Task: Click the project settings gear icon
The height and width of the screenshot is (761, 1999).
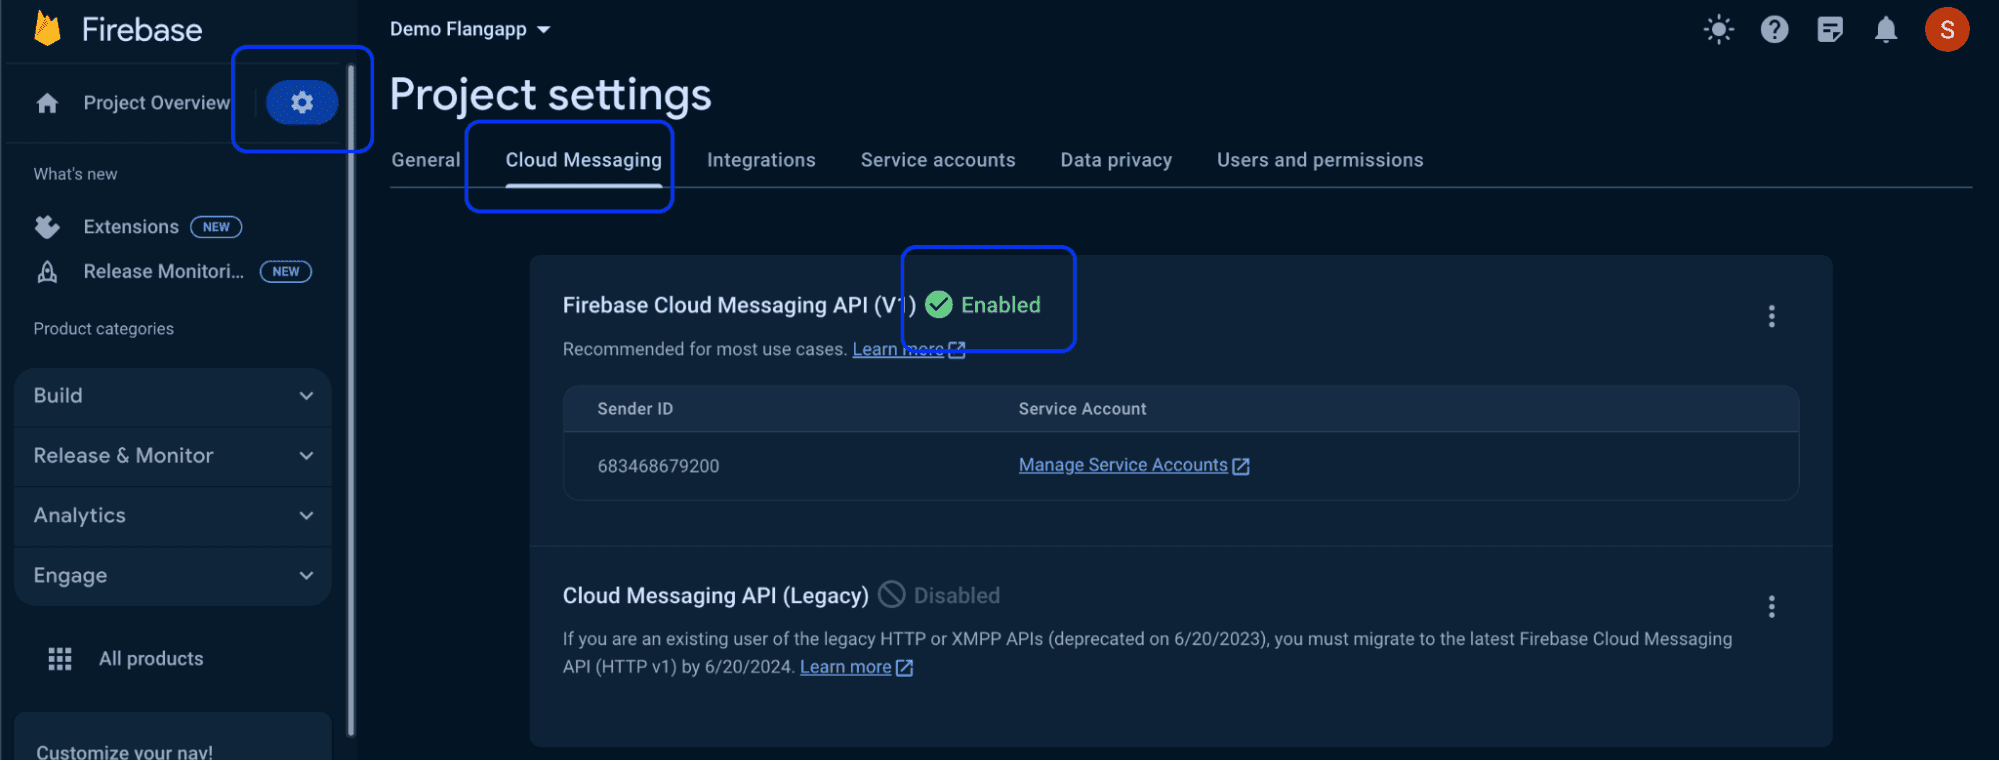Action: pyautogui.click(x=302, y=102)
